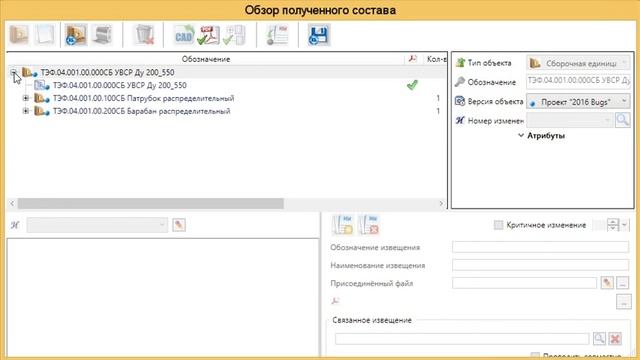Expand the Патрубок распределительный node
Image resolution: width=640 pixels, height=360 pixels.
pyautogui.click(x=26, y=98)
